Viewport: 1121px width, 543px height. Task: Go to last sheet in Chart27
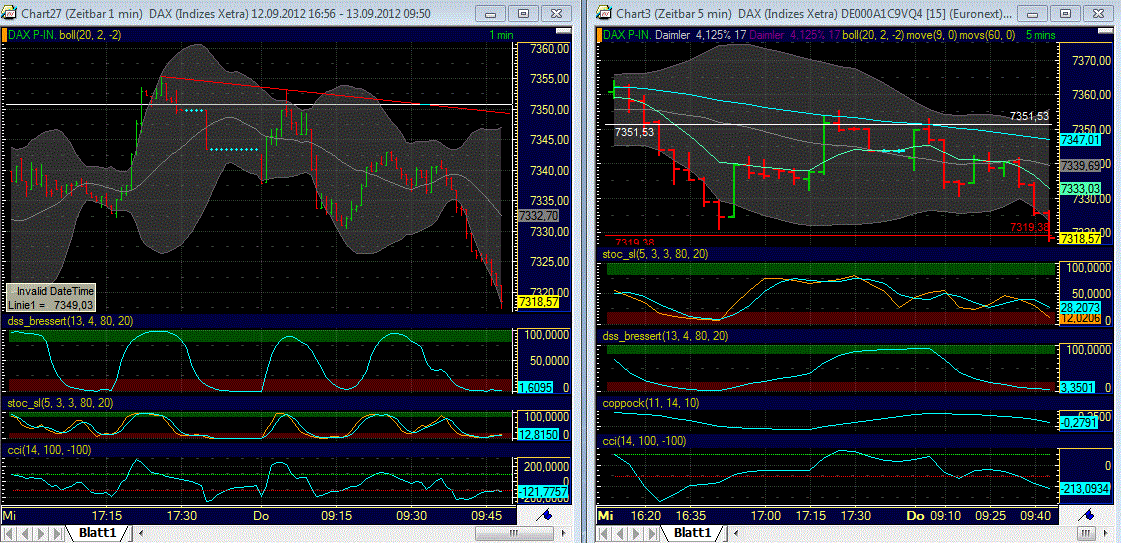(x=56, y=533)
